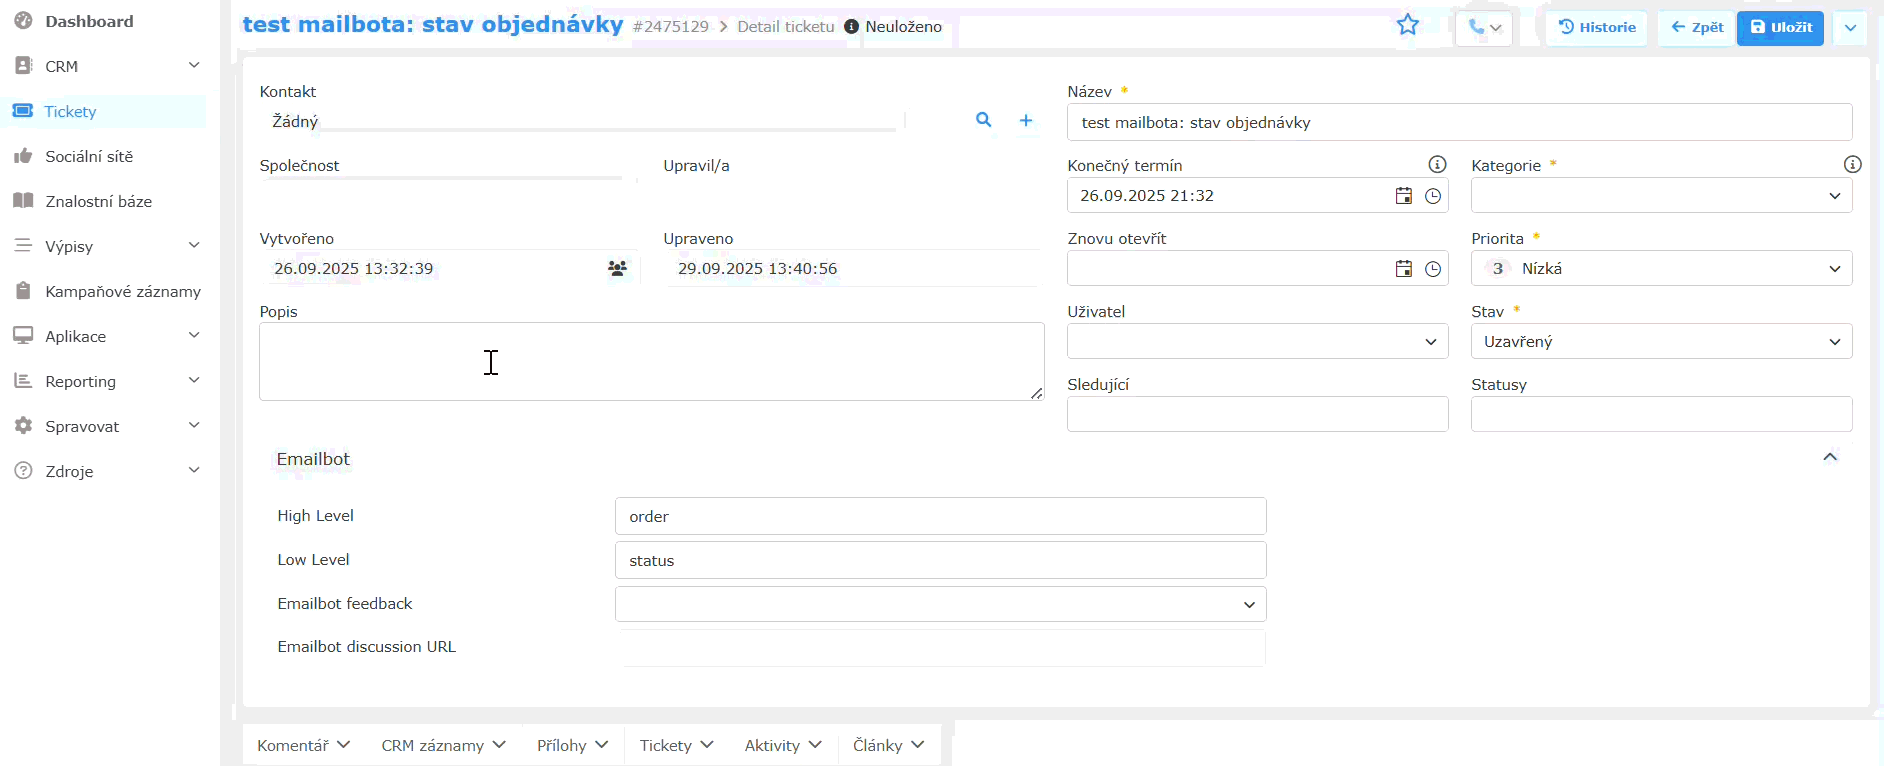The width and height of the screenshot is (1884, 766).
Task: Click the info icon next to Kategorie
Action: click(1852, 165)
